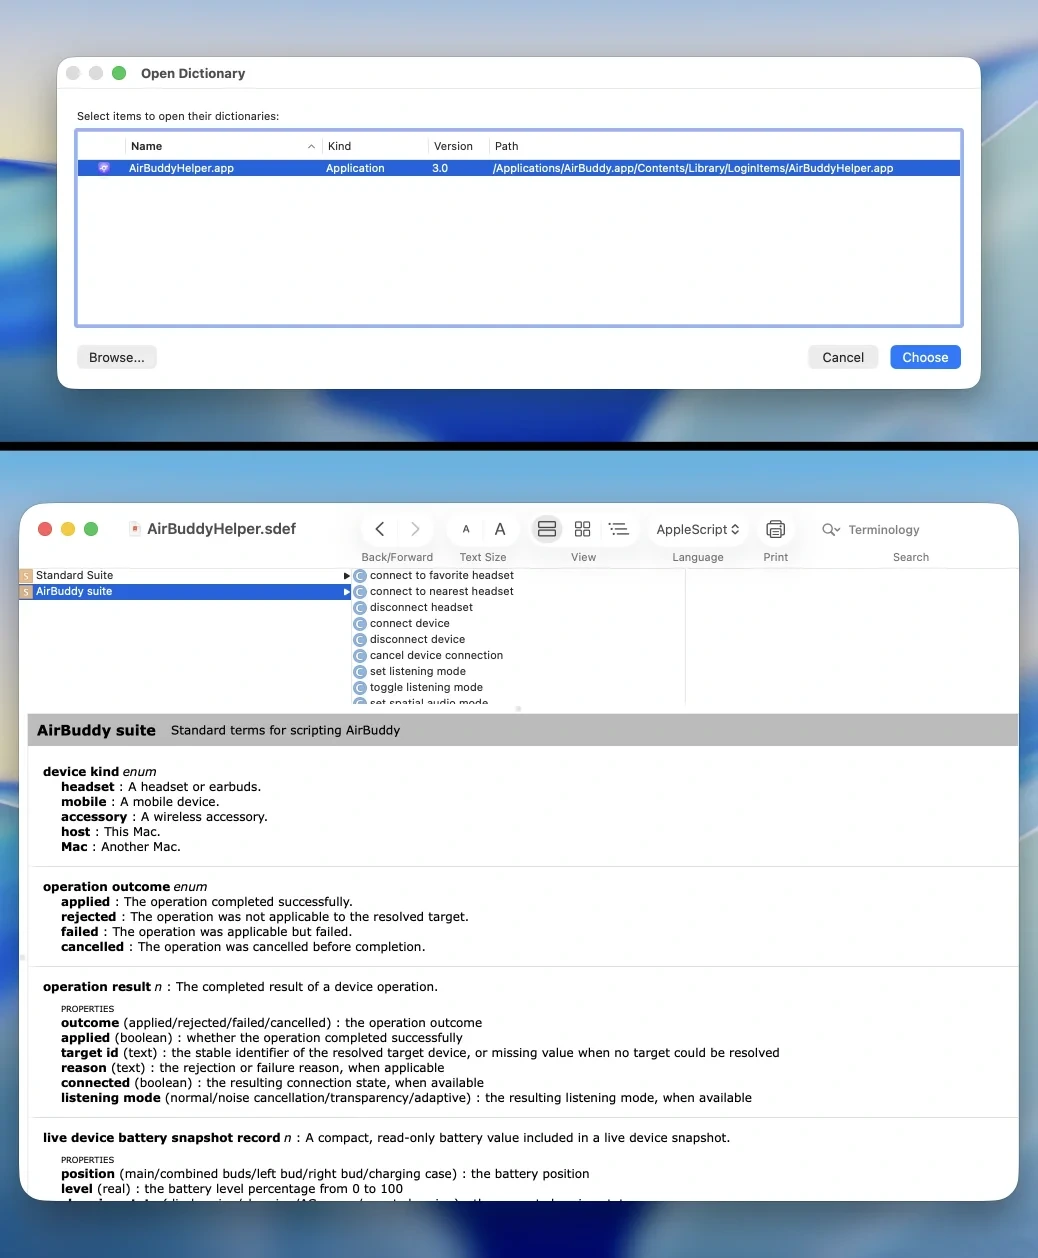Select 'connect to favorite headset' command
Screen dimensions: 1038x1258
pyautogui.click(x=442, y=576)
